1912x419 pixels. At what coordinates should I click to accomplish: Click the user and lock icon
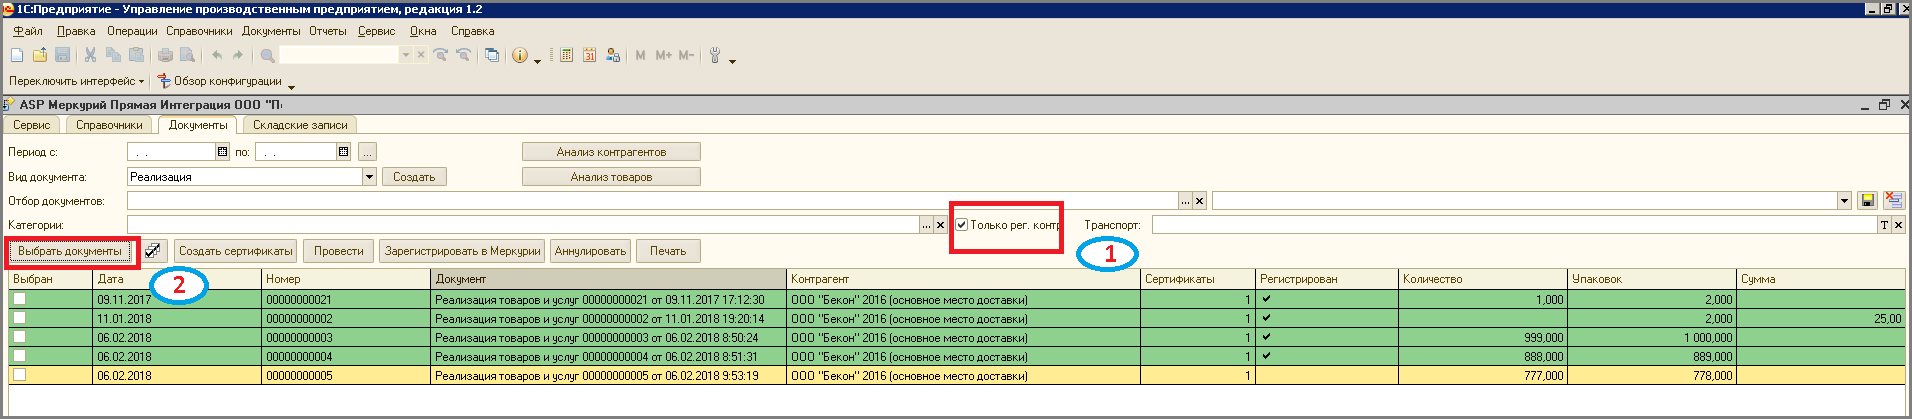(613, 55)
